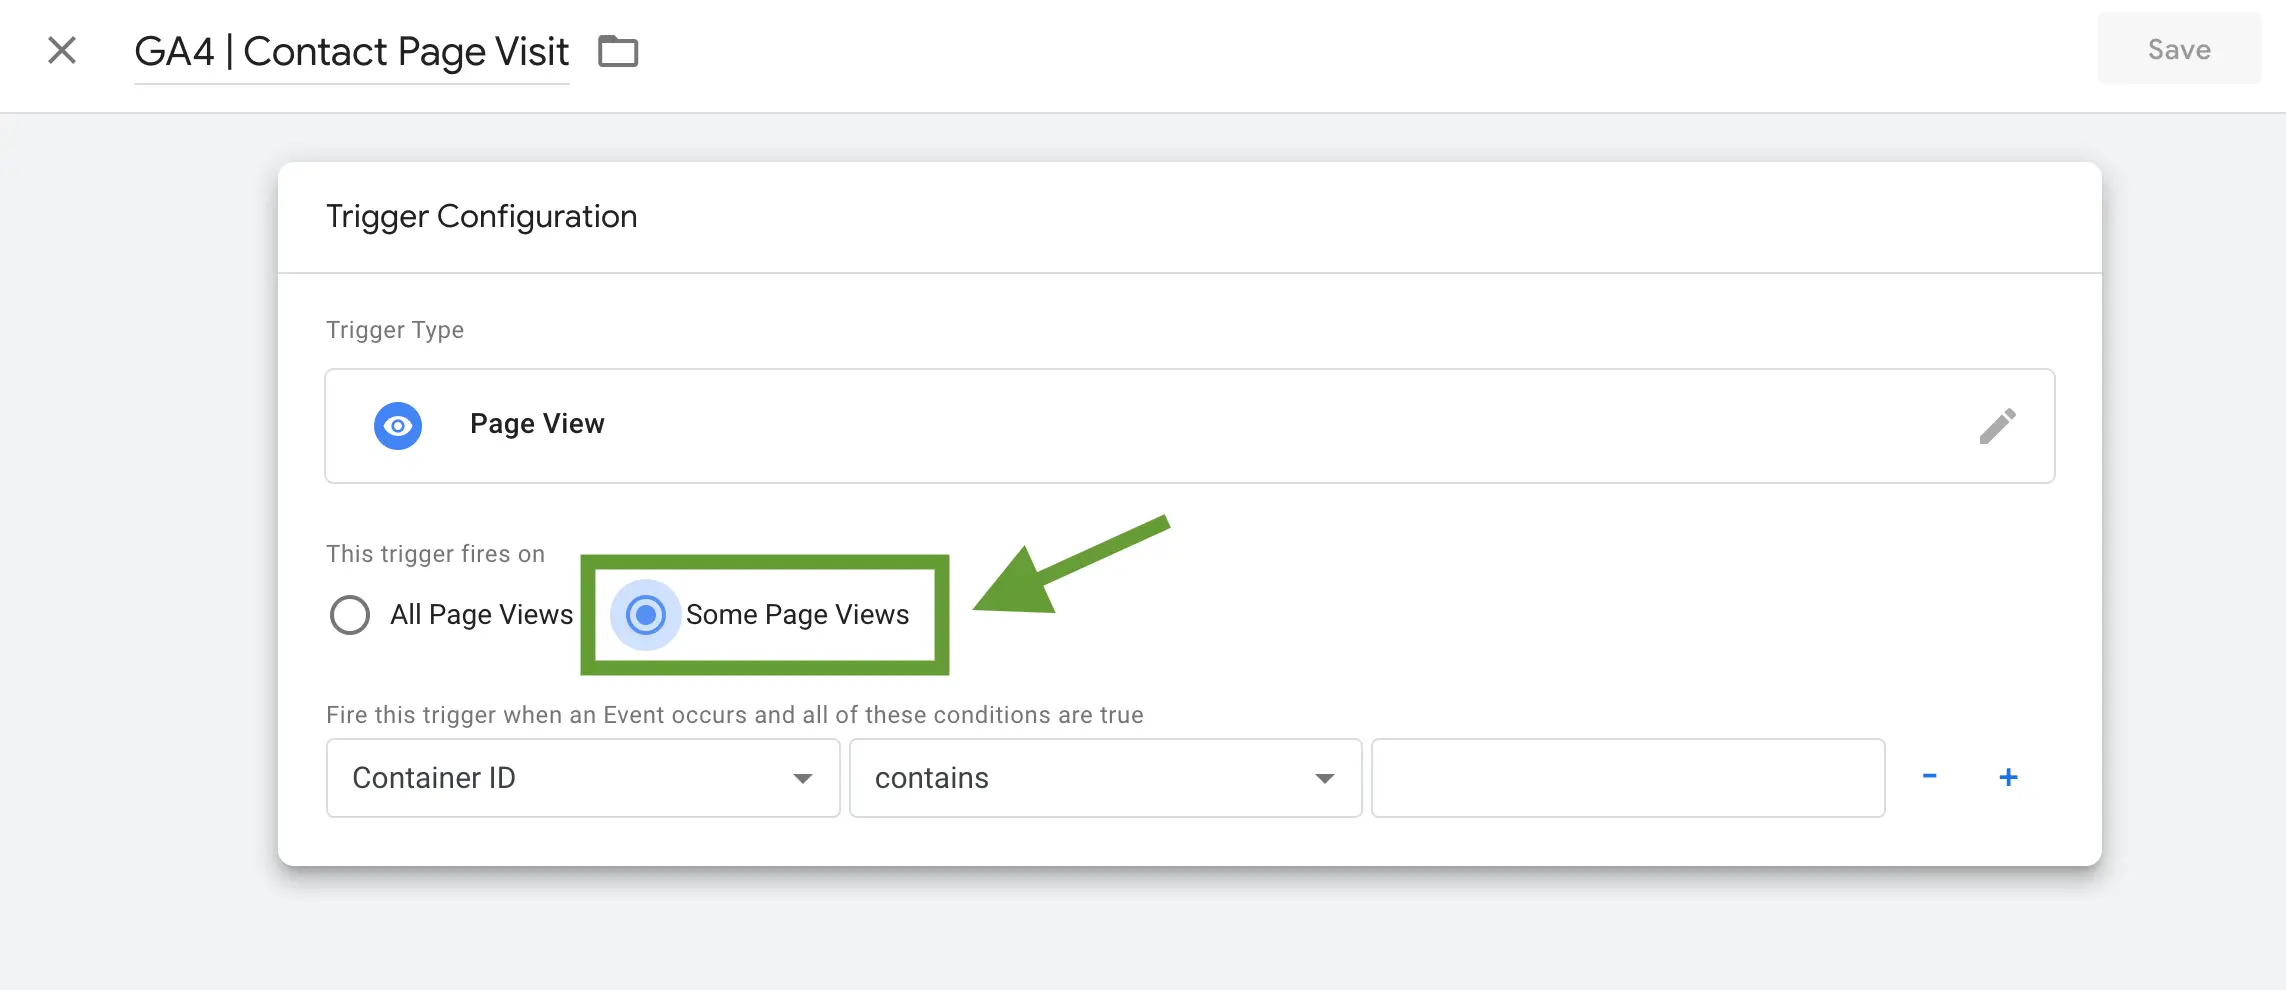Click the contains dropdown arrow
This screenshot has width=2286, height=990.
coord(1325,779)
